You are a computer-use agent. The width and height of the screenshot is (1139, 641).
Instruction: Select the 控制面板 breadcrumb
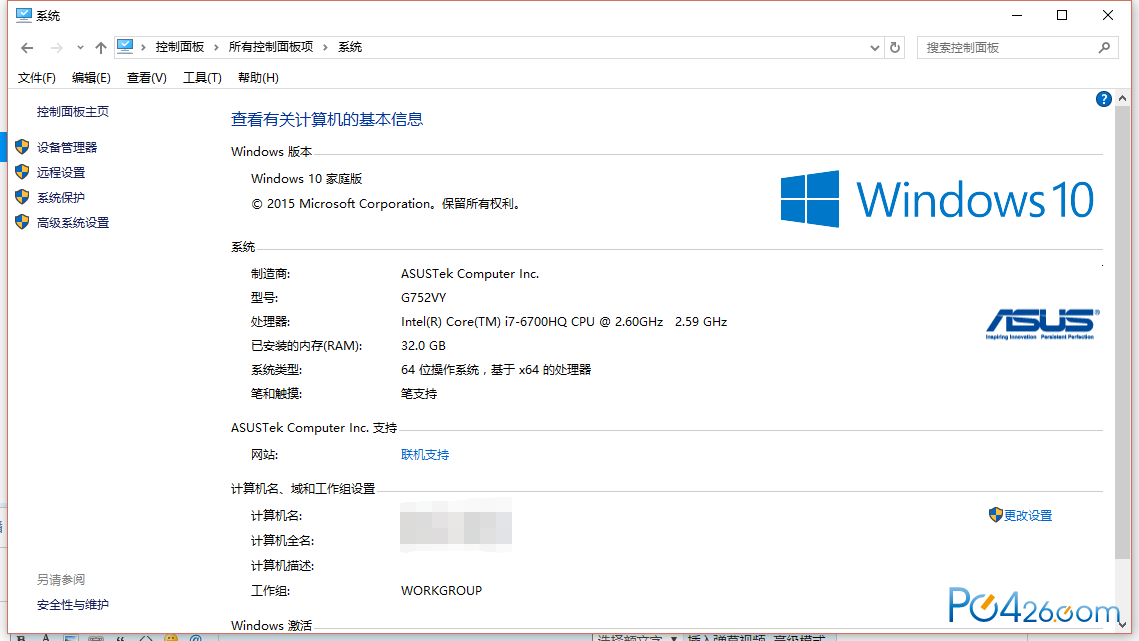(179, 47)
